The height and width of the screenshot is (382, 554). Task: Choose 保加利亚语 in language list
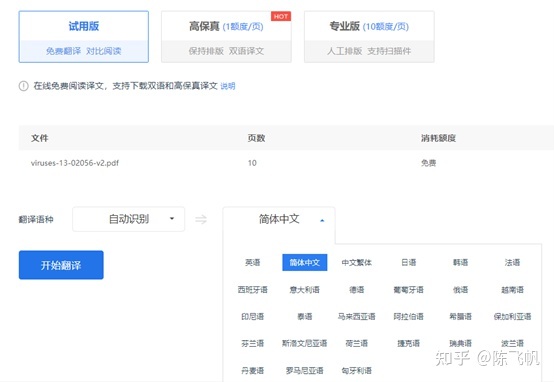(512, 316)
